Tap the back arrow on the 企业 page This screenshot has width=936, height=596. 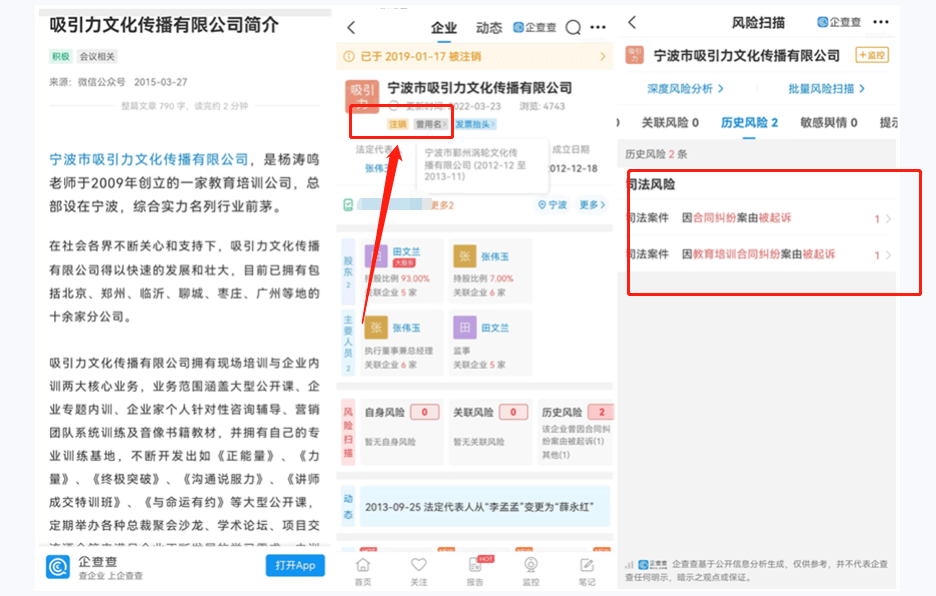click(352, 27)
